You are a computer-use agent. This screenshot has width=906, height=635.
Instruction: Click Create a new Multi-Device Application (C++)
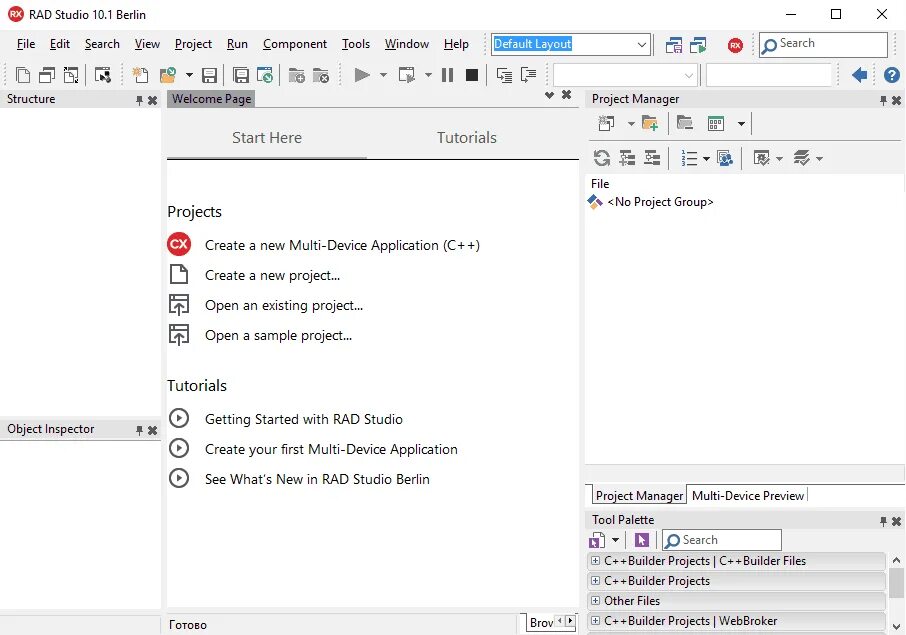342,245
